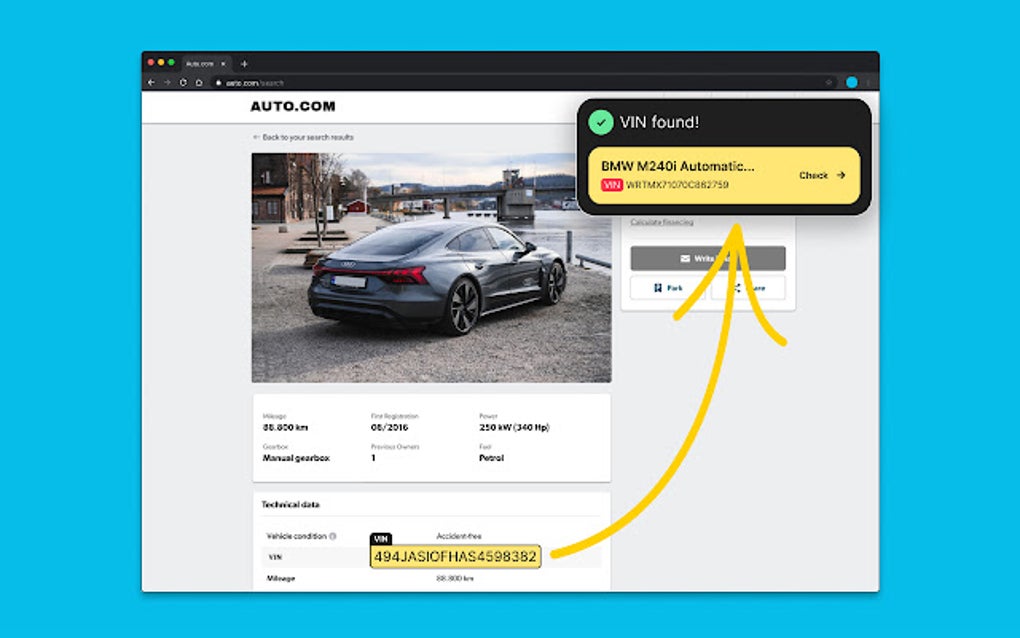Click the back arrow in the browser toolbar
The image size is (1020, 638).
[150, 83]
